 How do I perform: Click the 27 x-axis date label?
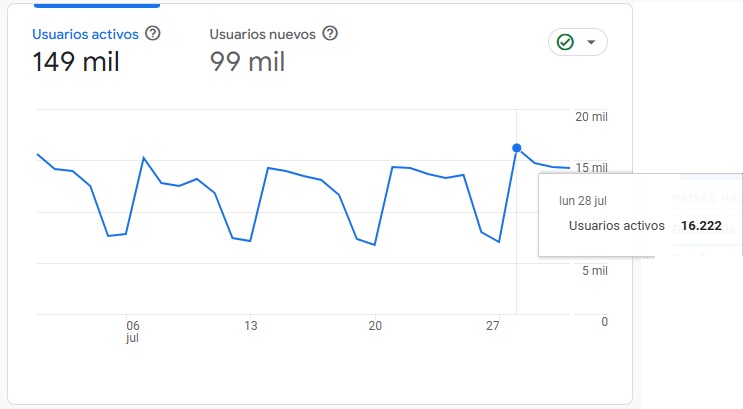click(492, 326)
